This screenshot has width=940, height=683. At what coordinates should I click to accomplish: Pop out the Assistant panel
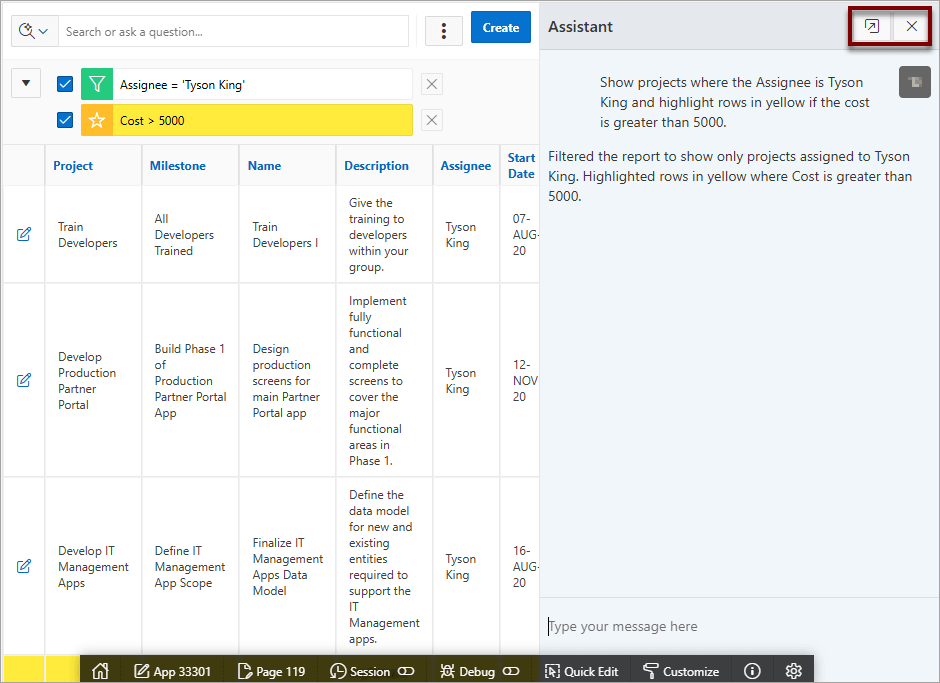coord(872,26)
